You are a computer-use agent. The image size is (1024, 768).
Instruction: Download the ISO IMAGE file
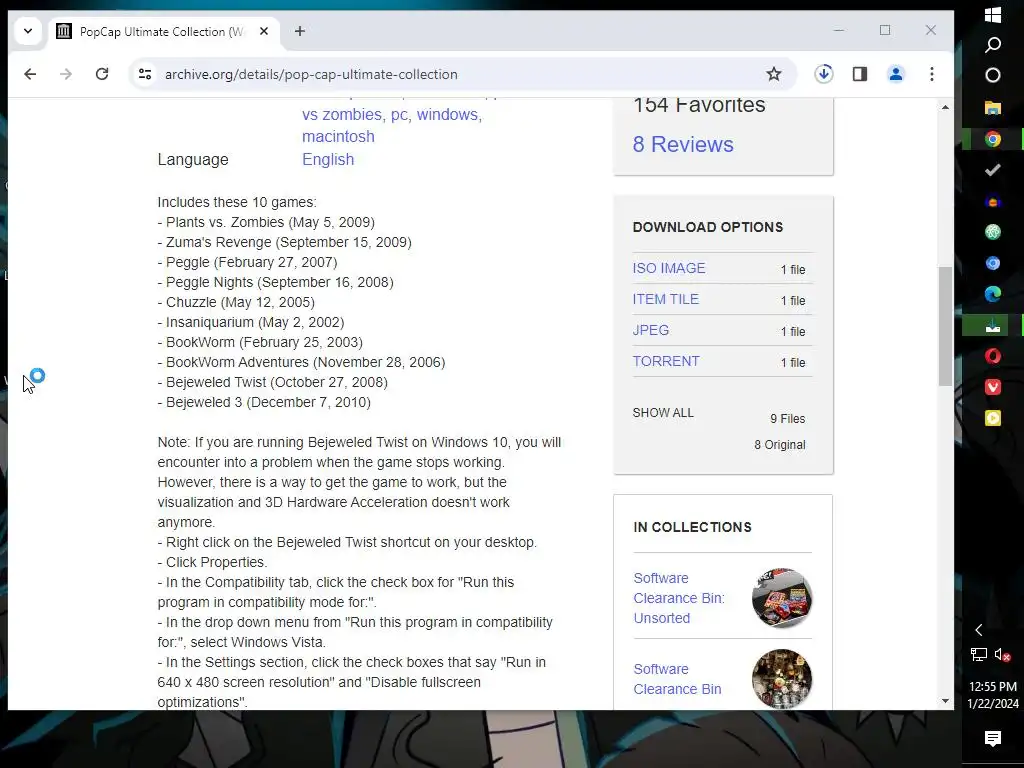click(x=669, y=268)
